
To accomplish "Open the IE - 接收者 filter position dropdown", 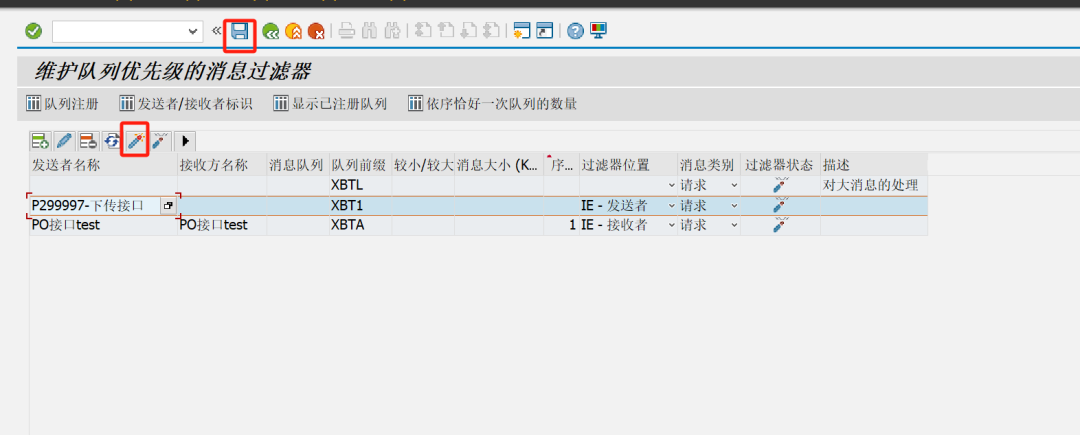I will [x=671, y=225].
